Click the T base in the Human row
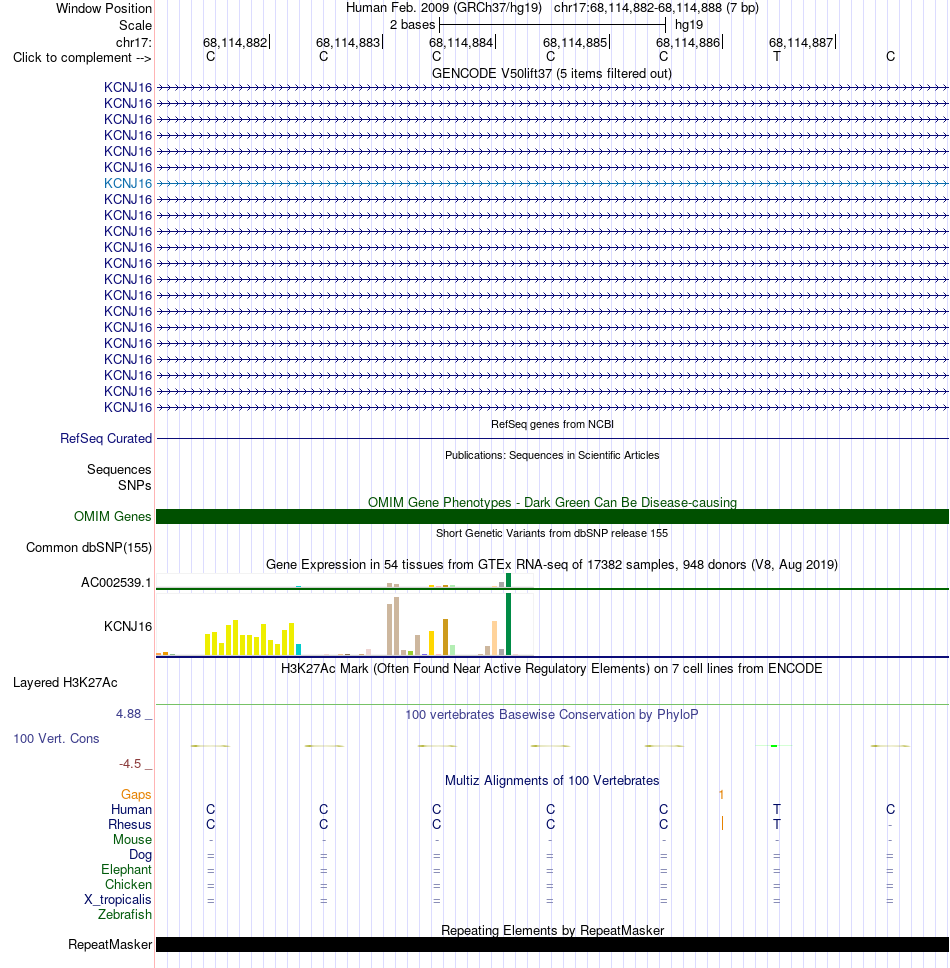This screenshot has width=950, height=968. 777,809
